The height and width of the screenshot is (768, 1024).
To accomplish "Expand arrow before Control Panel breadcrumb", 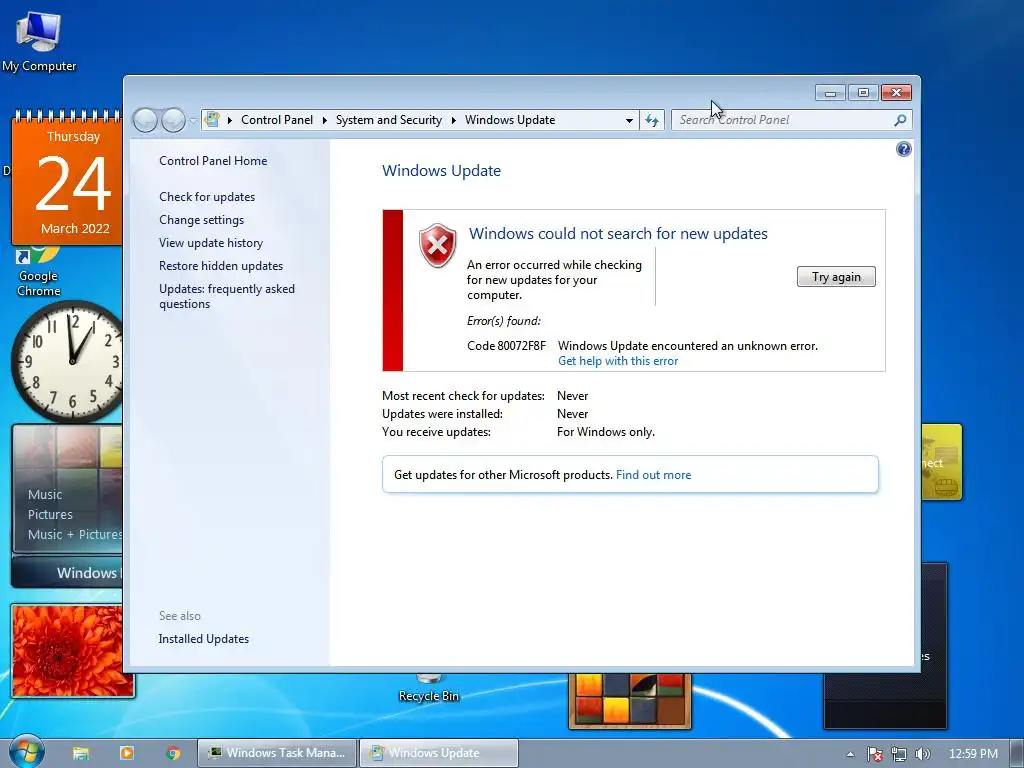I will (230, 120).
